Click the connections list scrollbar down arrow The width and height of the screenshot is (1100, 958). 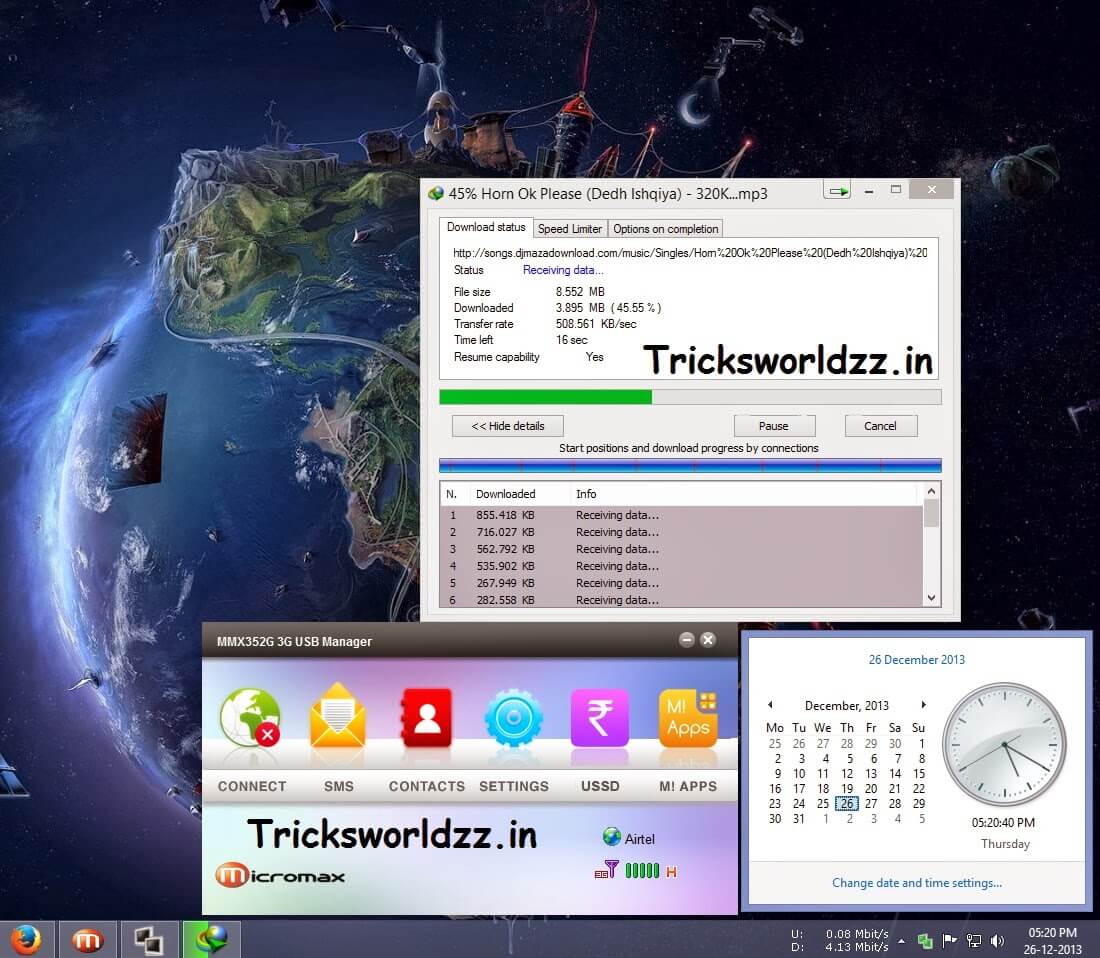click(x=931, y=598)
